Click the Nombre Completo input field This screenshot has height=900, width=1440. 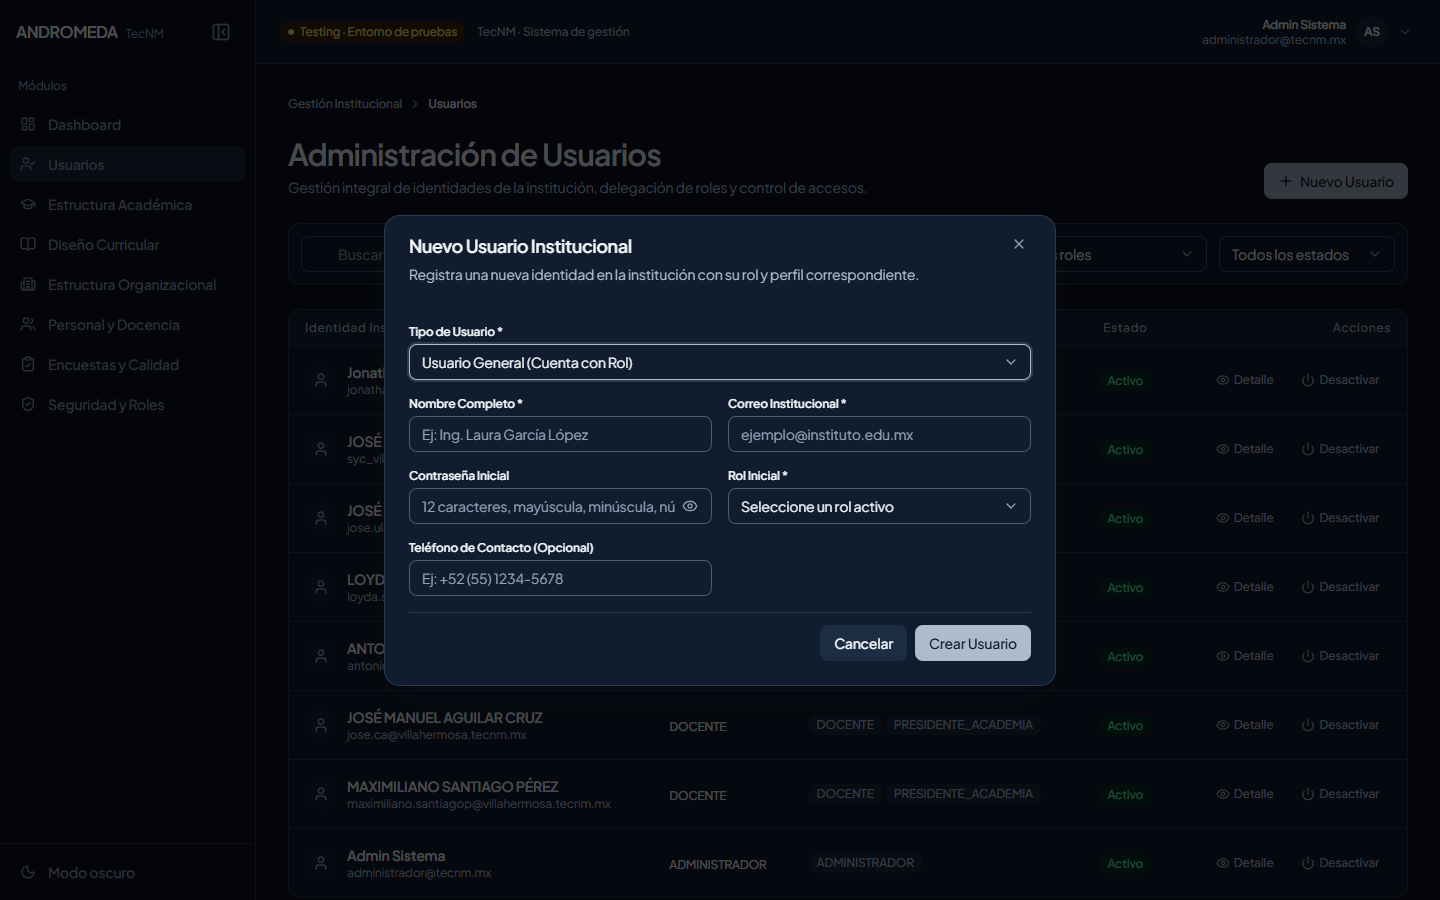pyautogui.click(x=560, y=434)
